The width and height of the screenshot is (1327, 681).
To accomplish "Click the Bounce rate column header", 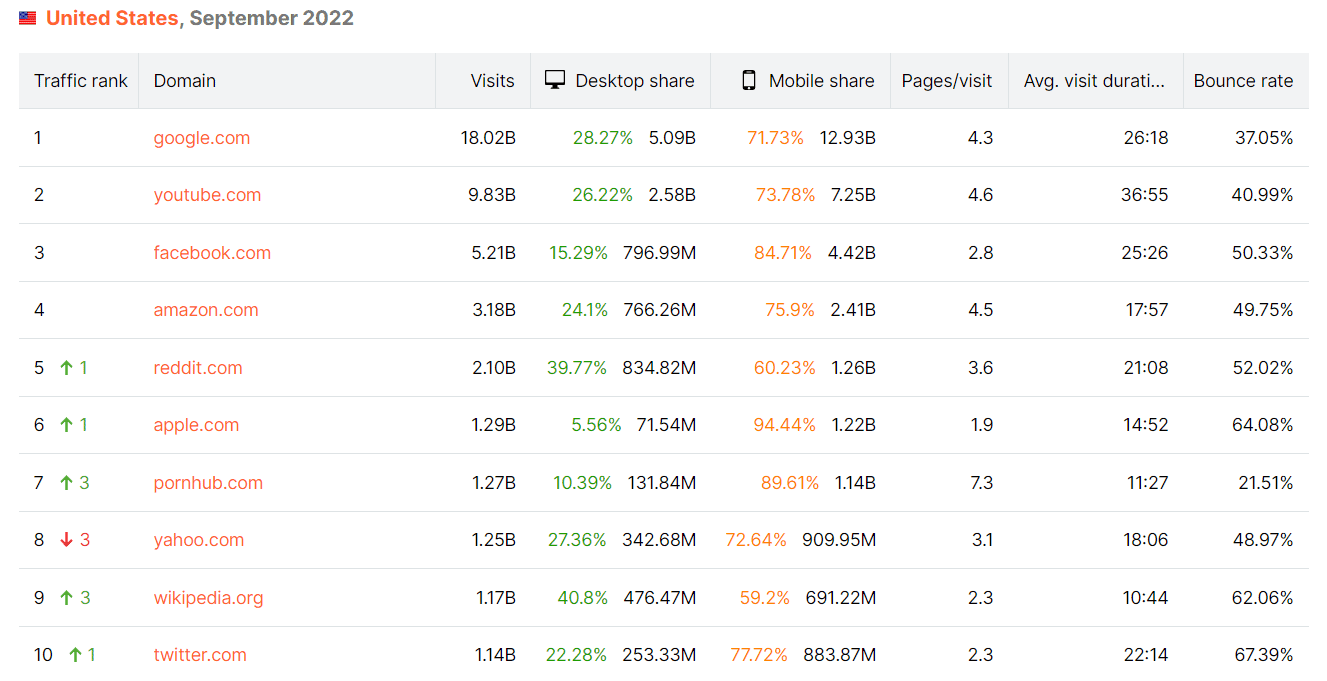I will [x=1243, y=81].
